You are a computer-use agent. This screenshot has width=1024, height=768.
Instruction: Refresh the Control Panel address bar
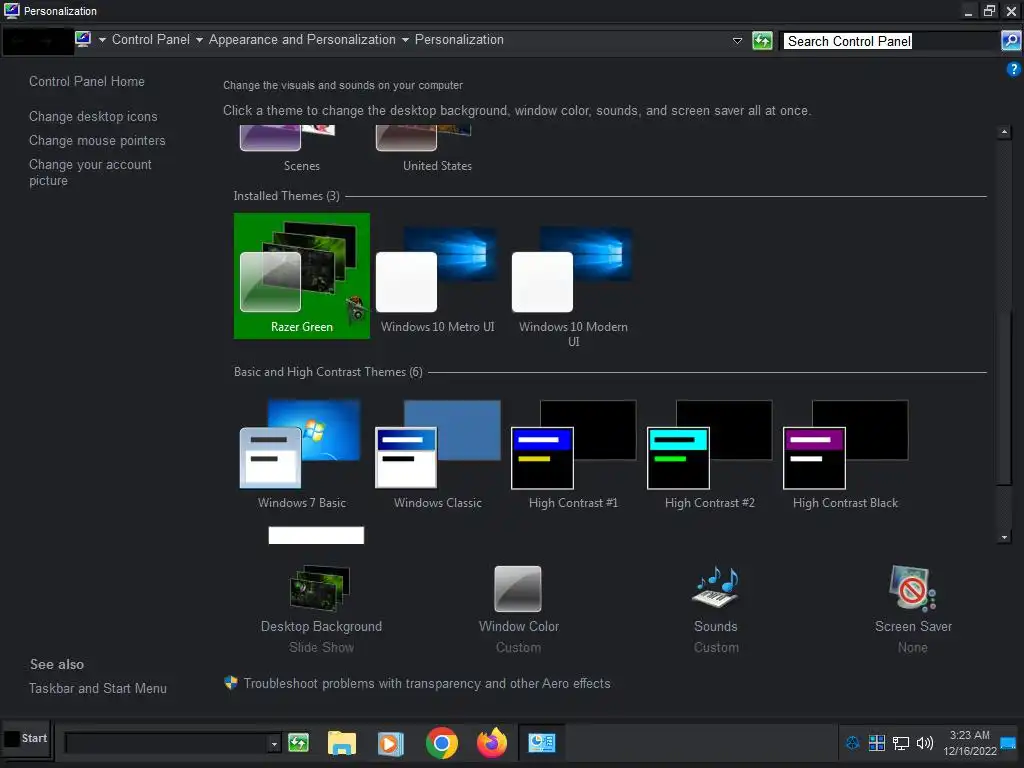click(762, 40)
